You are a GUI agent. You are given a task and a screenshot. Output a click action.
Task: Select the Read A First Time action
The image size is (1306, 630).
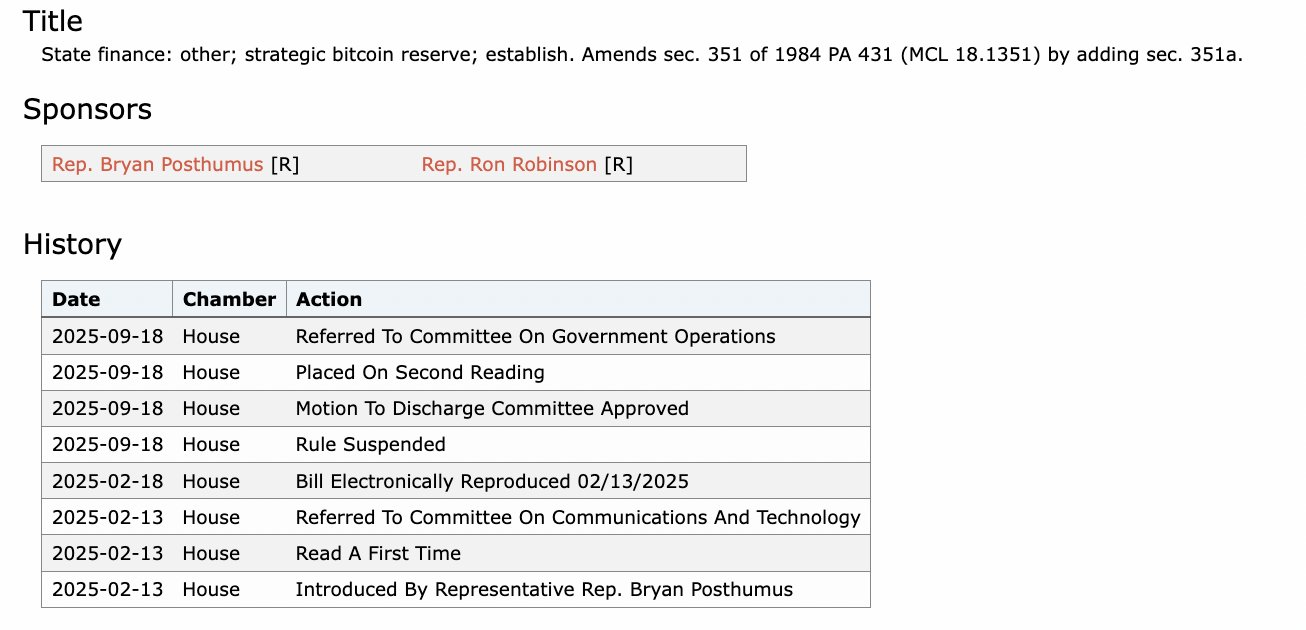pos(378,553)
